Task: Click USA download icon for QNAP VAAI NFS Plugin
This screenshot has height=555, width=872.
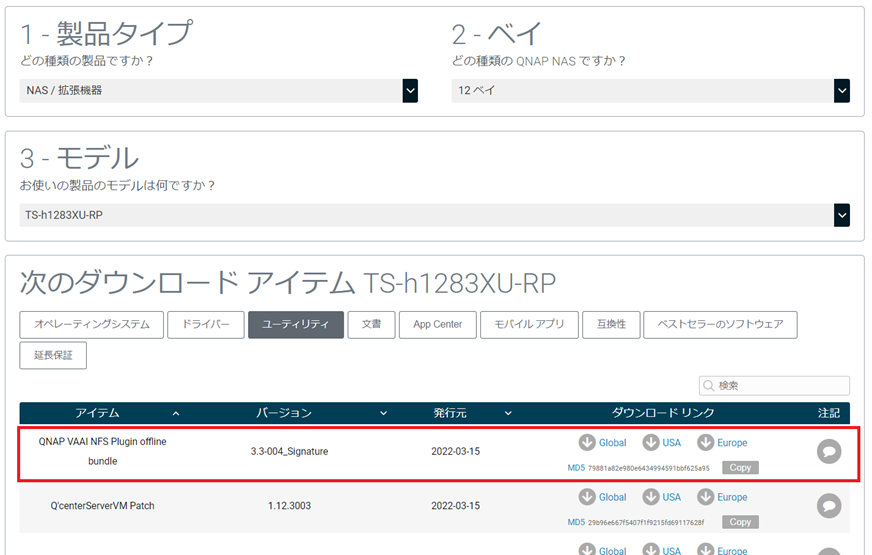Action: (651, 442)
